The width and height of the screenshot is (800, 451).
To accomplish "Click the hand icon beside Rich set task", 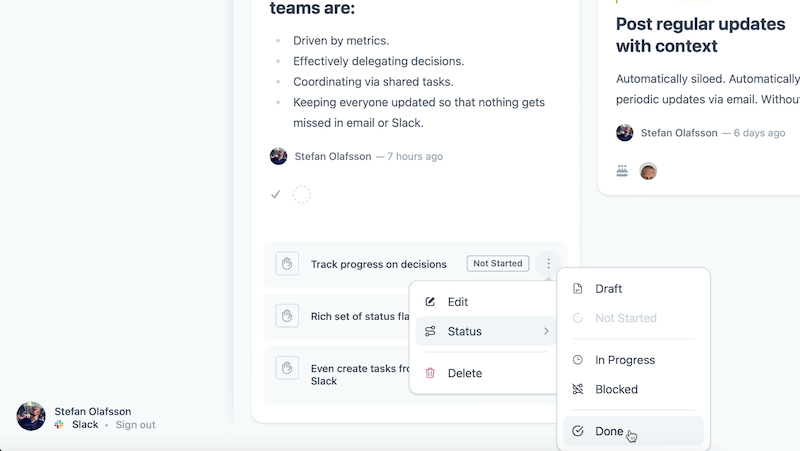I will (287, 316).
